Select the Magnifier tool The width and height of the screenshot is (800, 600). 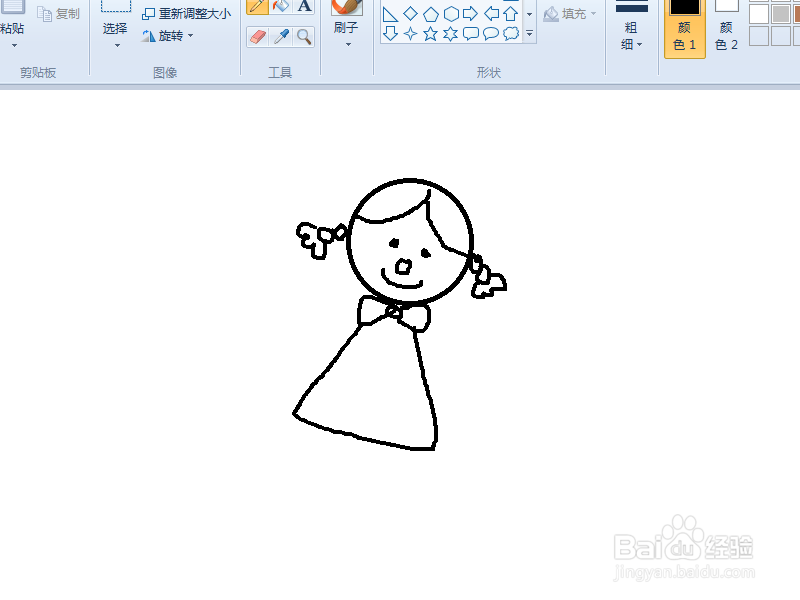(x=304, y=37)
